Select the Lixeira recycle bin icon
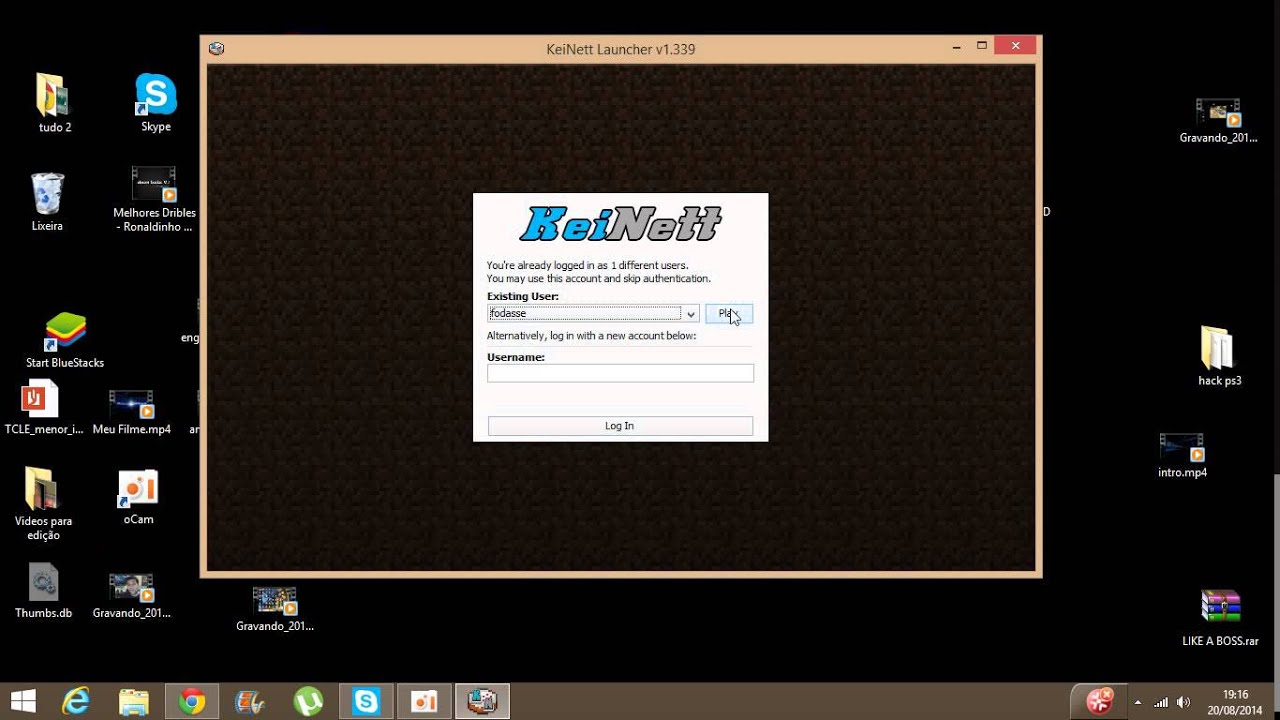This screenshot has height=720, width=1280. 47,194
